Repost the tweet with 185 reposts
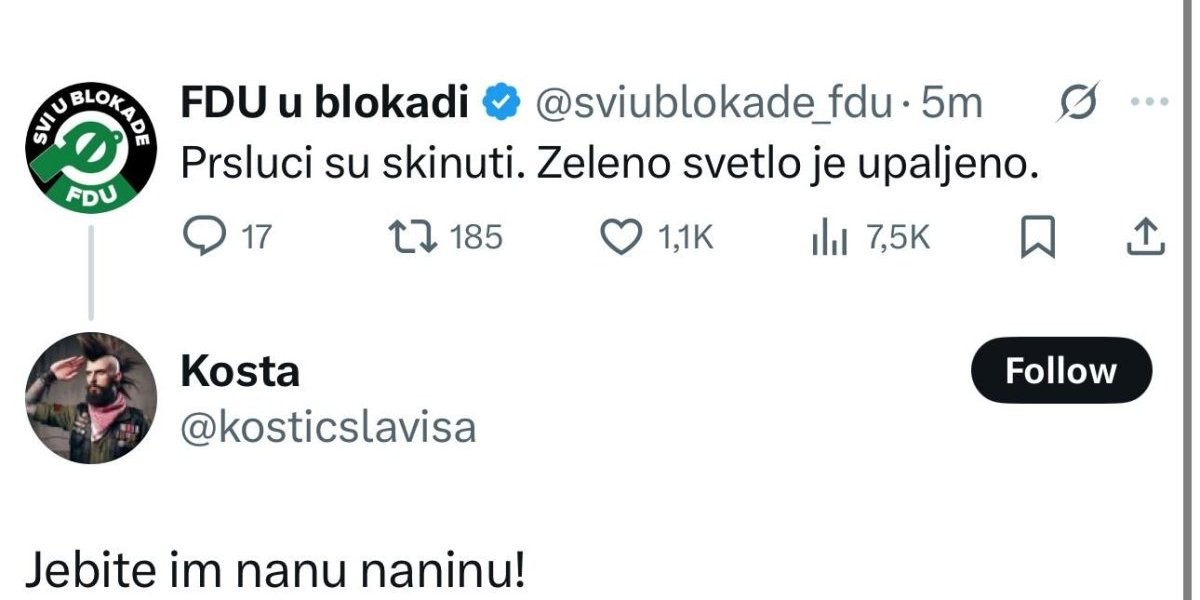Image resolution: width=1200 pixels, height=600 pixels. [x=409, y=237]
